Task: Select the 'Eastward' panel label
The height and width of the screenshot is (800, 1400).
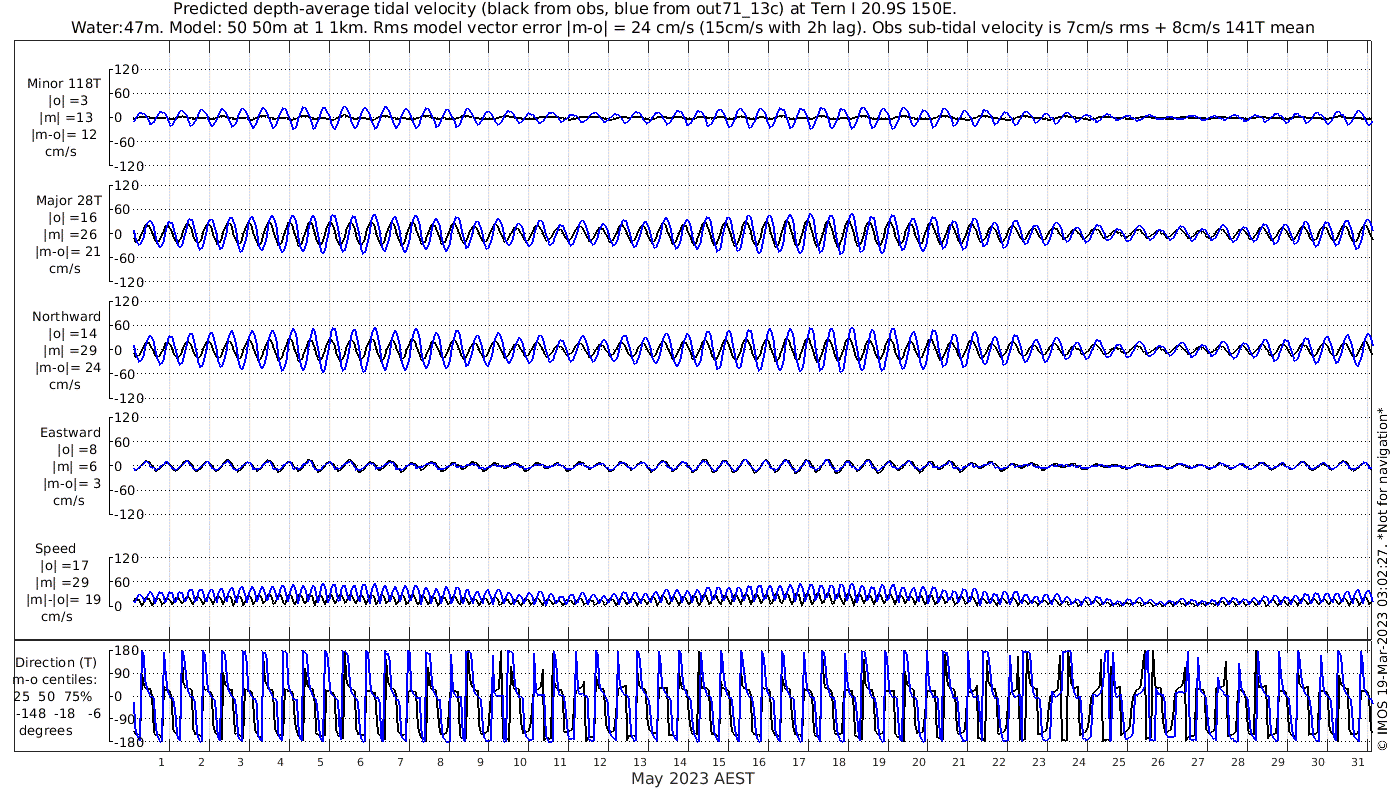Action: (x=70, y=433)
